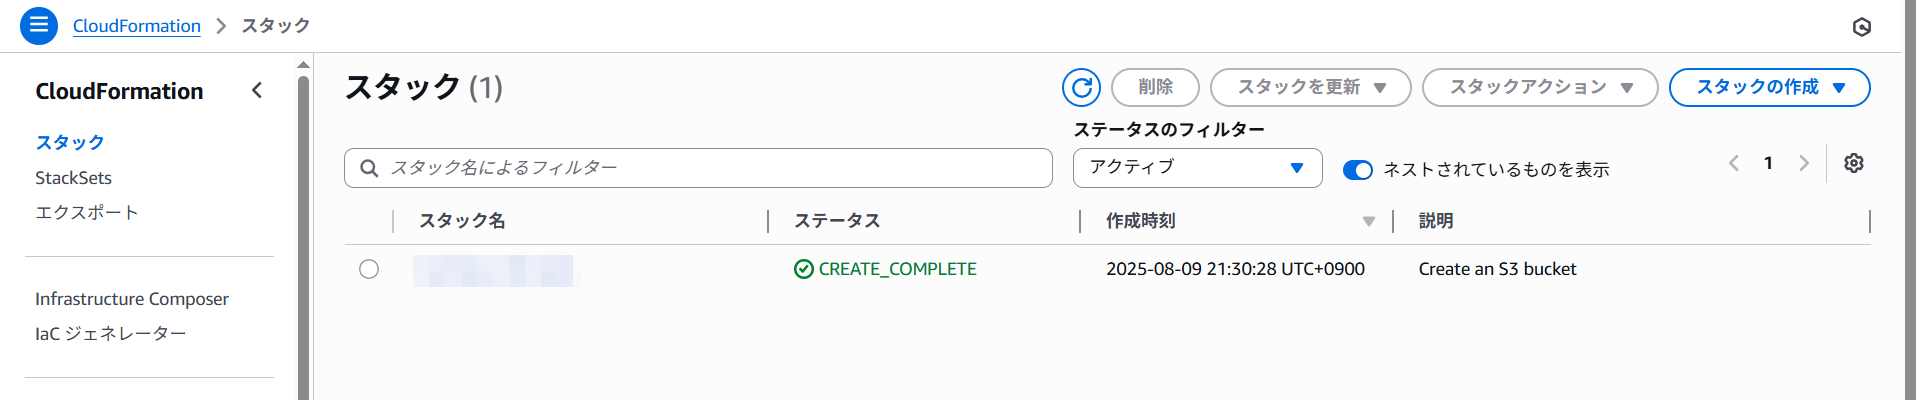Open StackSets in the sidebar
This screenshot has height=400, width=1920.
[73, 178]
